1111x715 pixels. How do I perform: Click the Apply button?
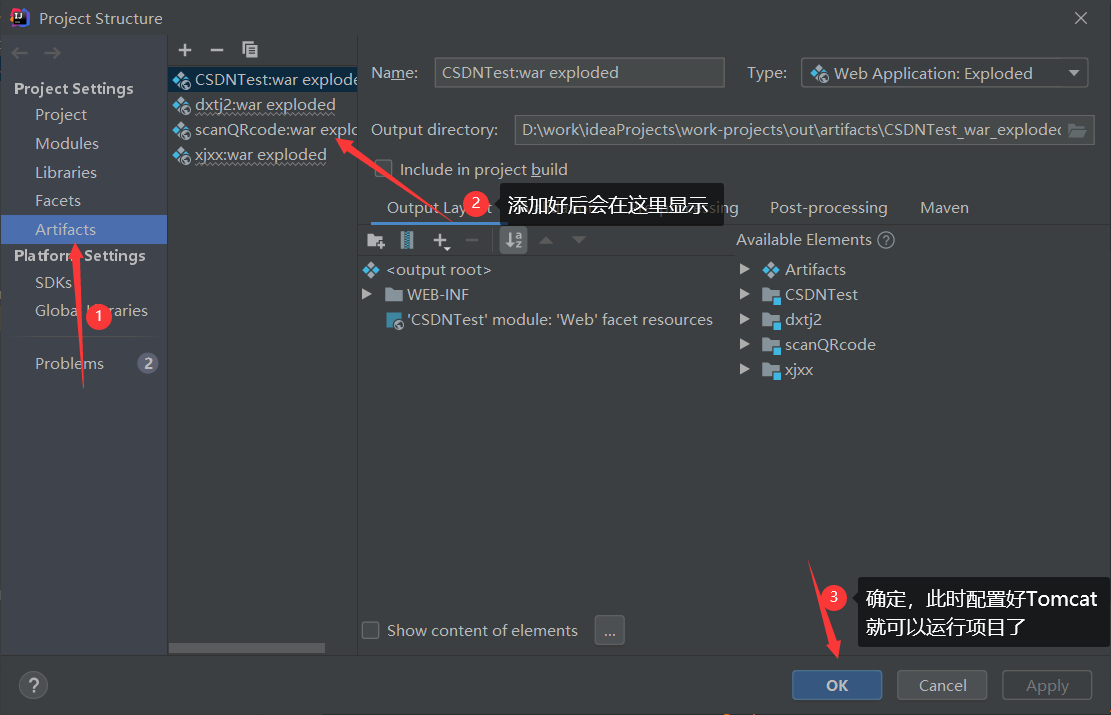[1047, 685]
